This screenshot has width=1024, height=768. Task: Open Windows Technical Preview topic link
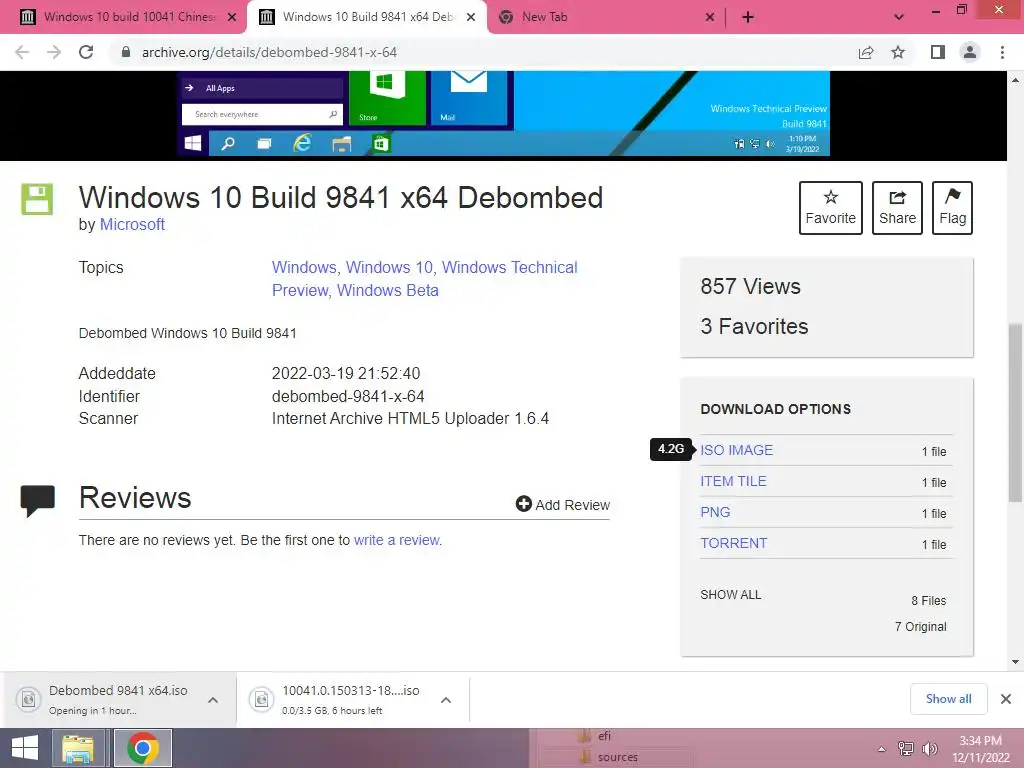coord(424,278)
